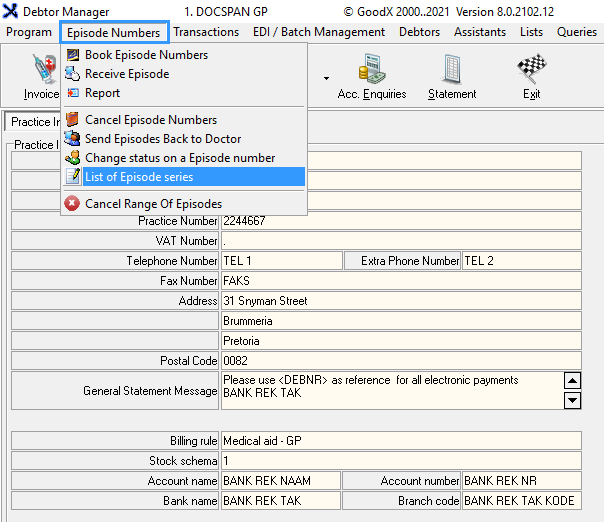Click the Practice Number field

(x=400, y=221)
